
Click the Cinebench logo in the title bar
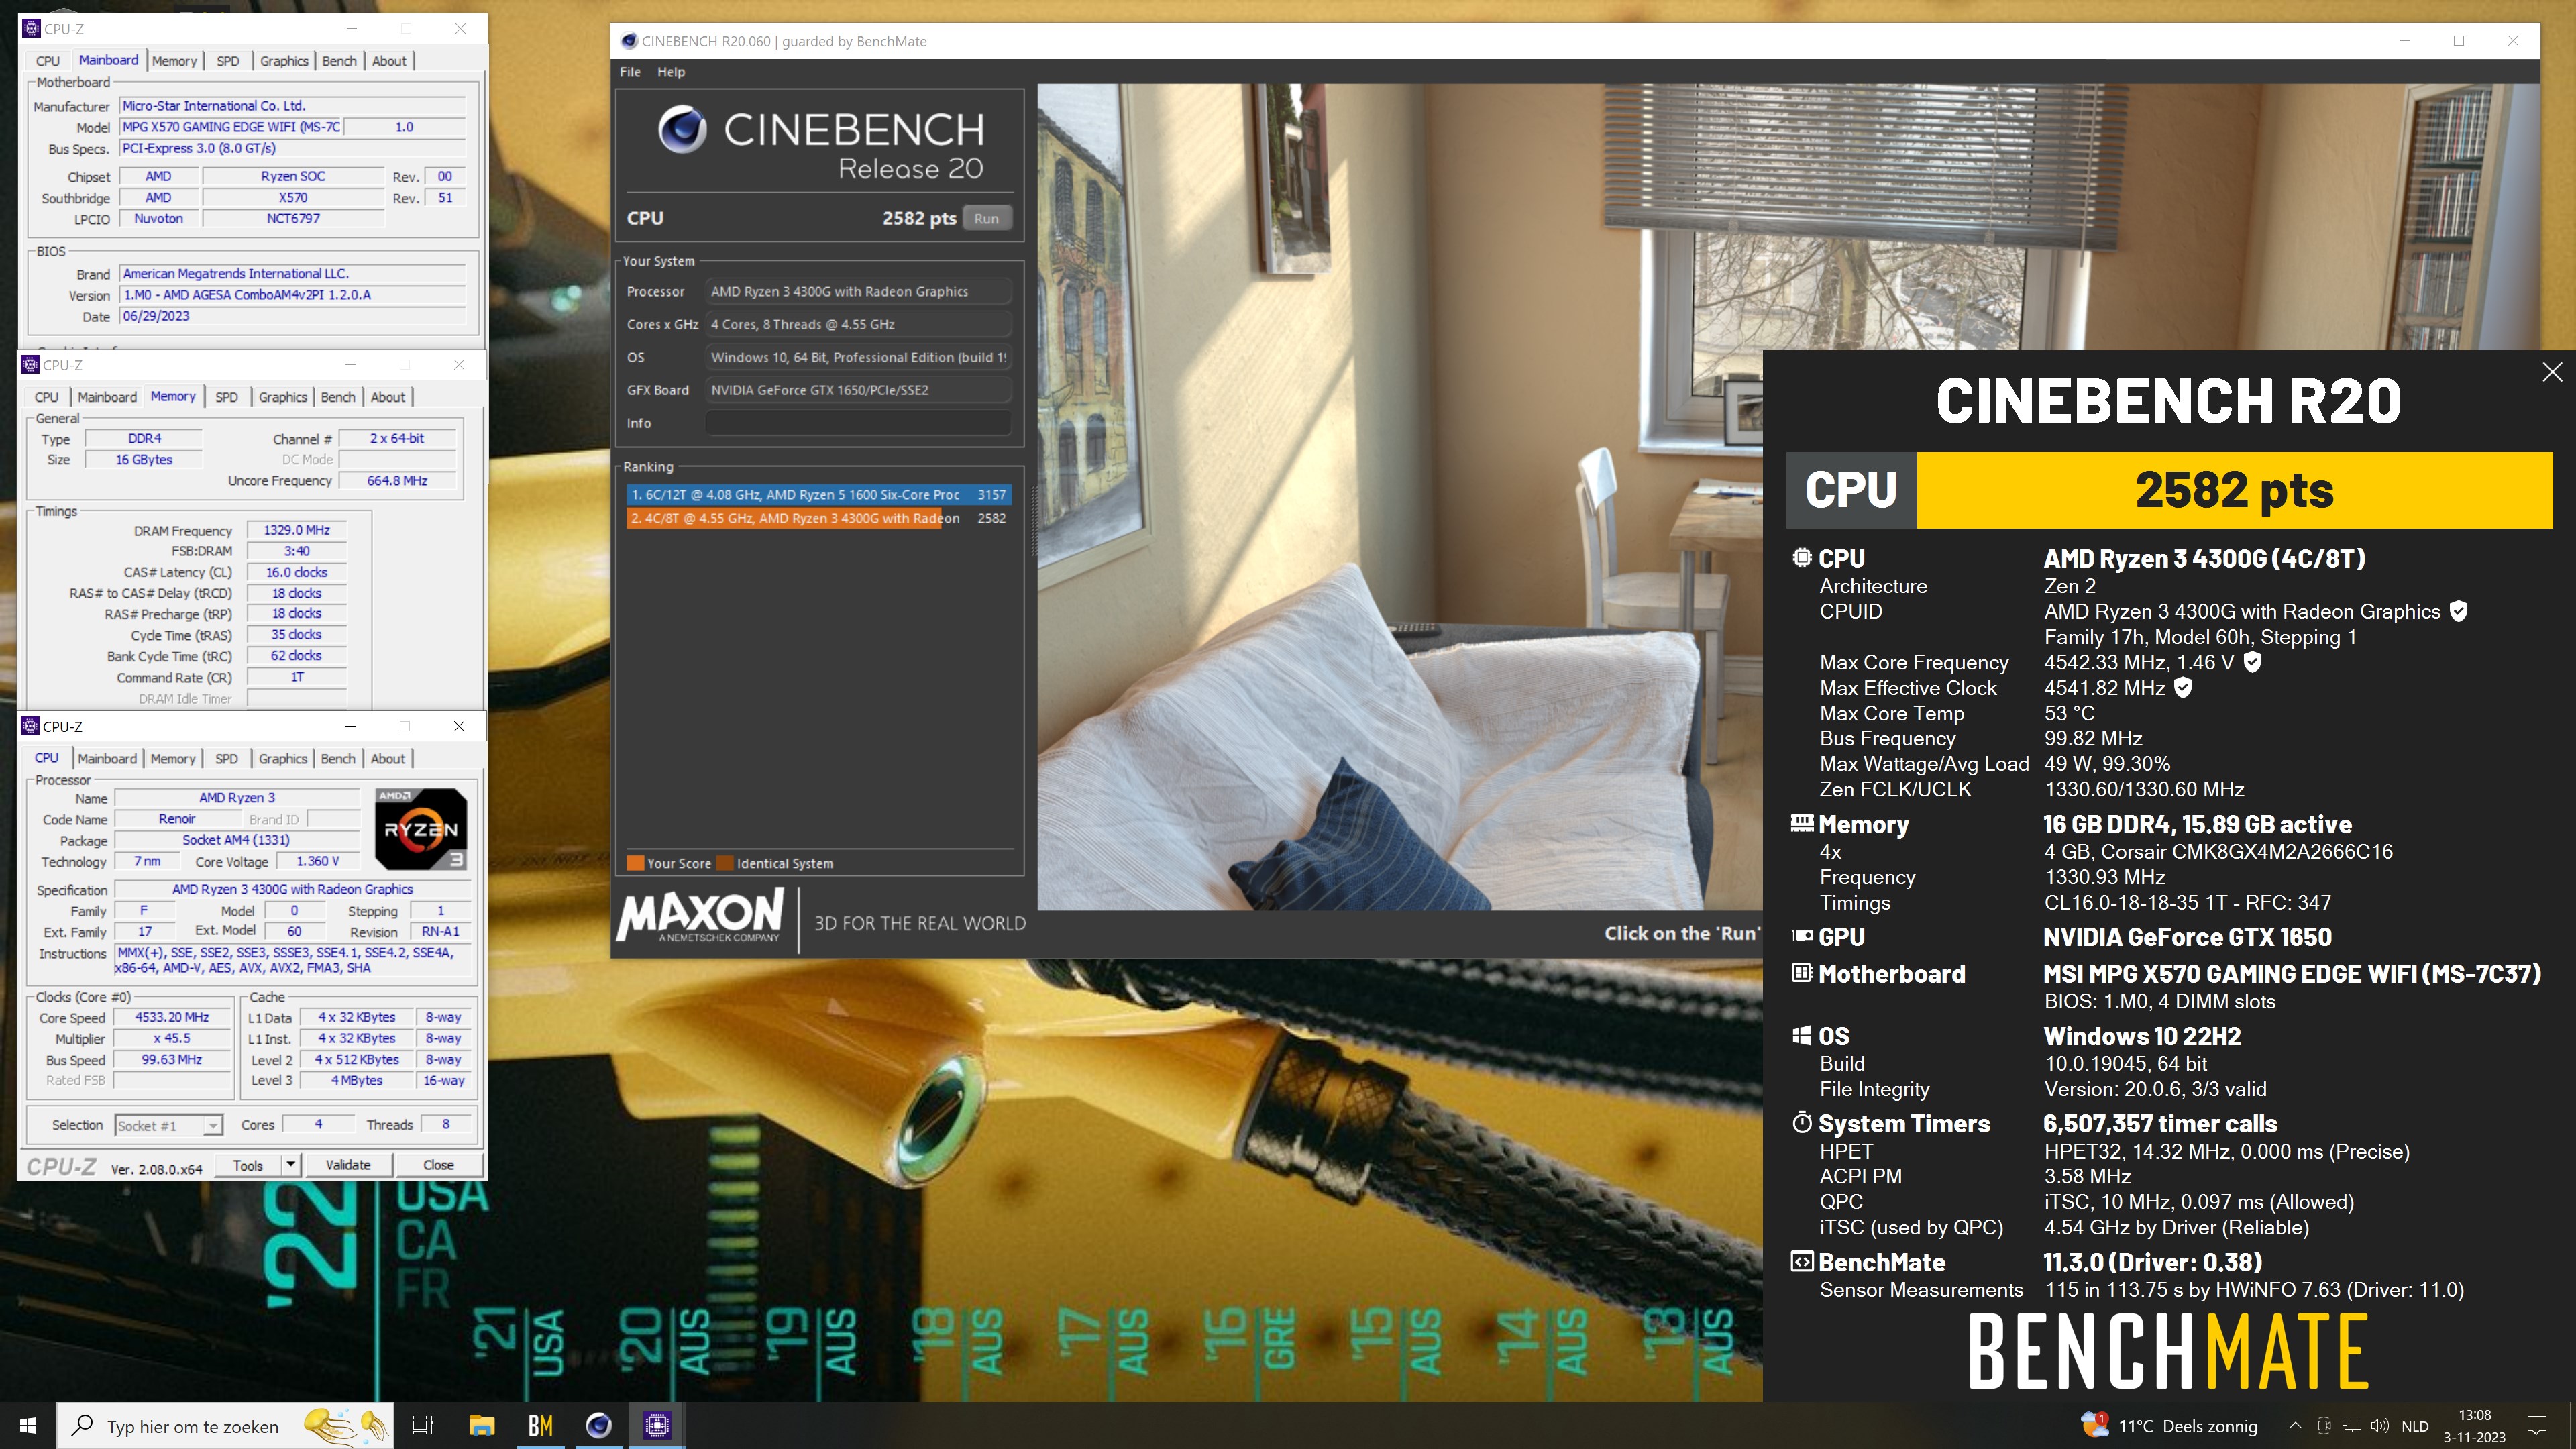(x=629, y=41)
